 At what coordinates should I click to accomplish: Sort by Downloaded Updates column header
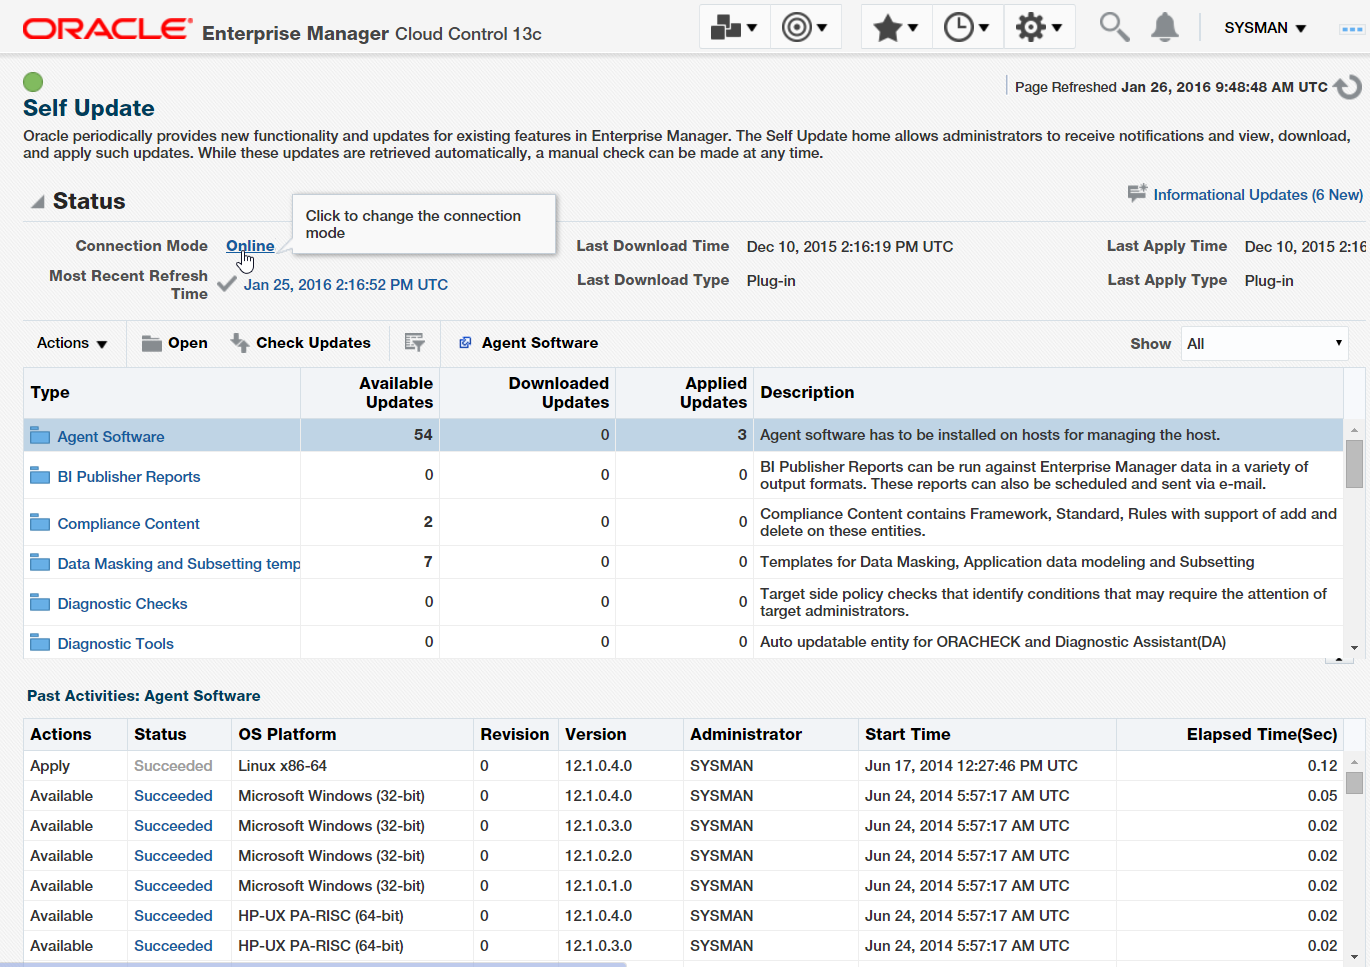[527, 393]
